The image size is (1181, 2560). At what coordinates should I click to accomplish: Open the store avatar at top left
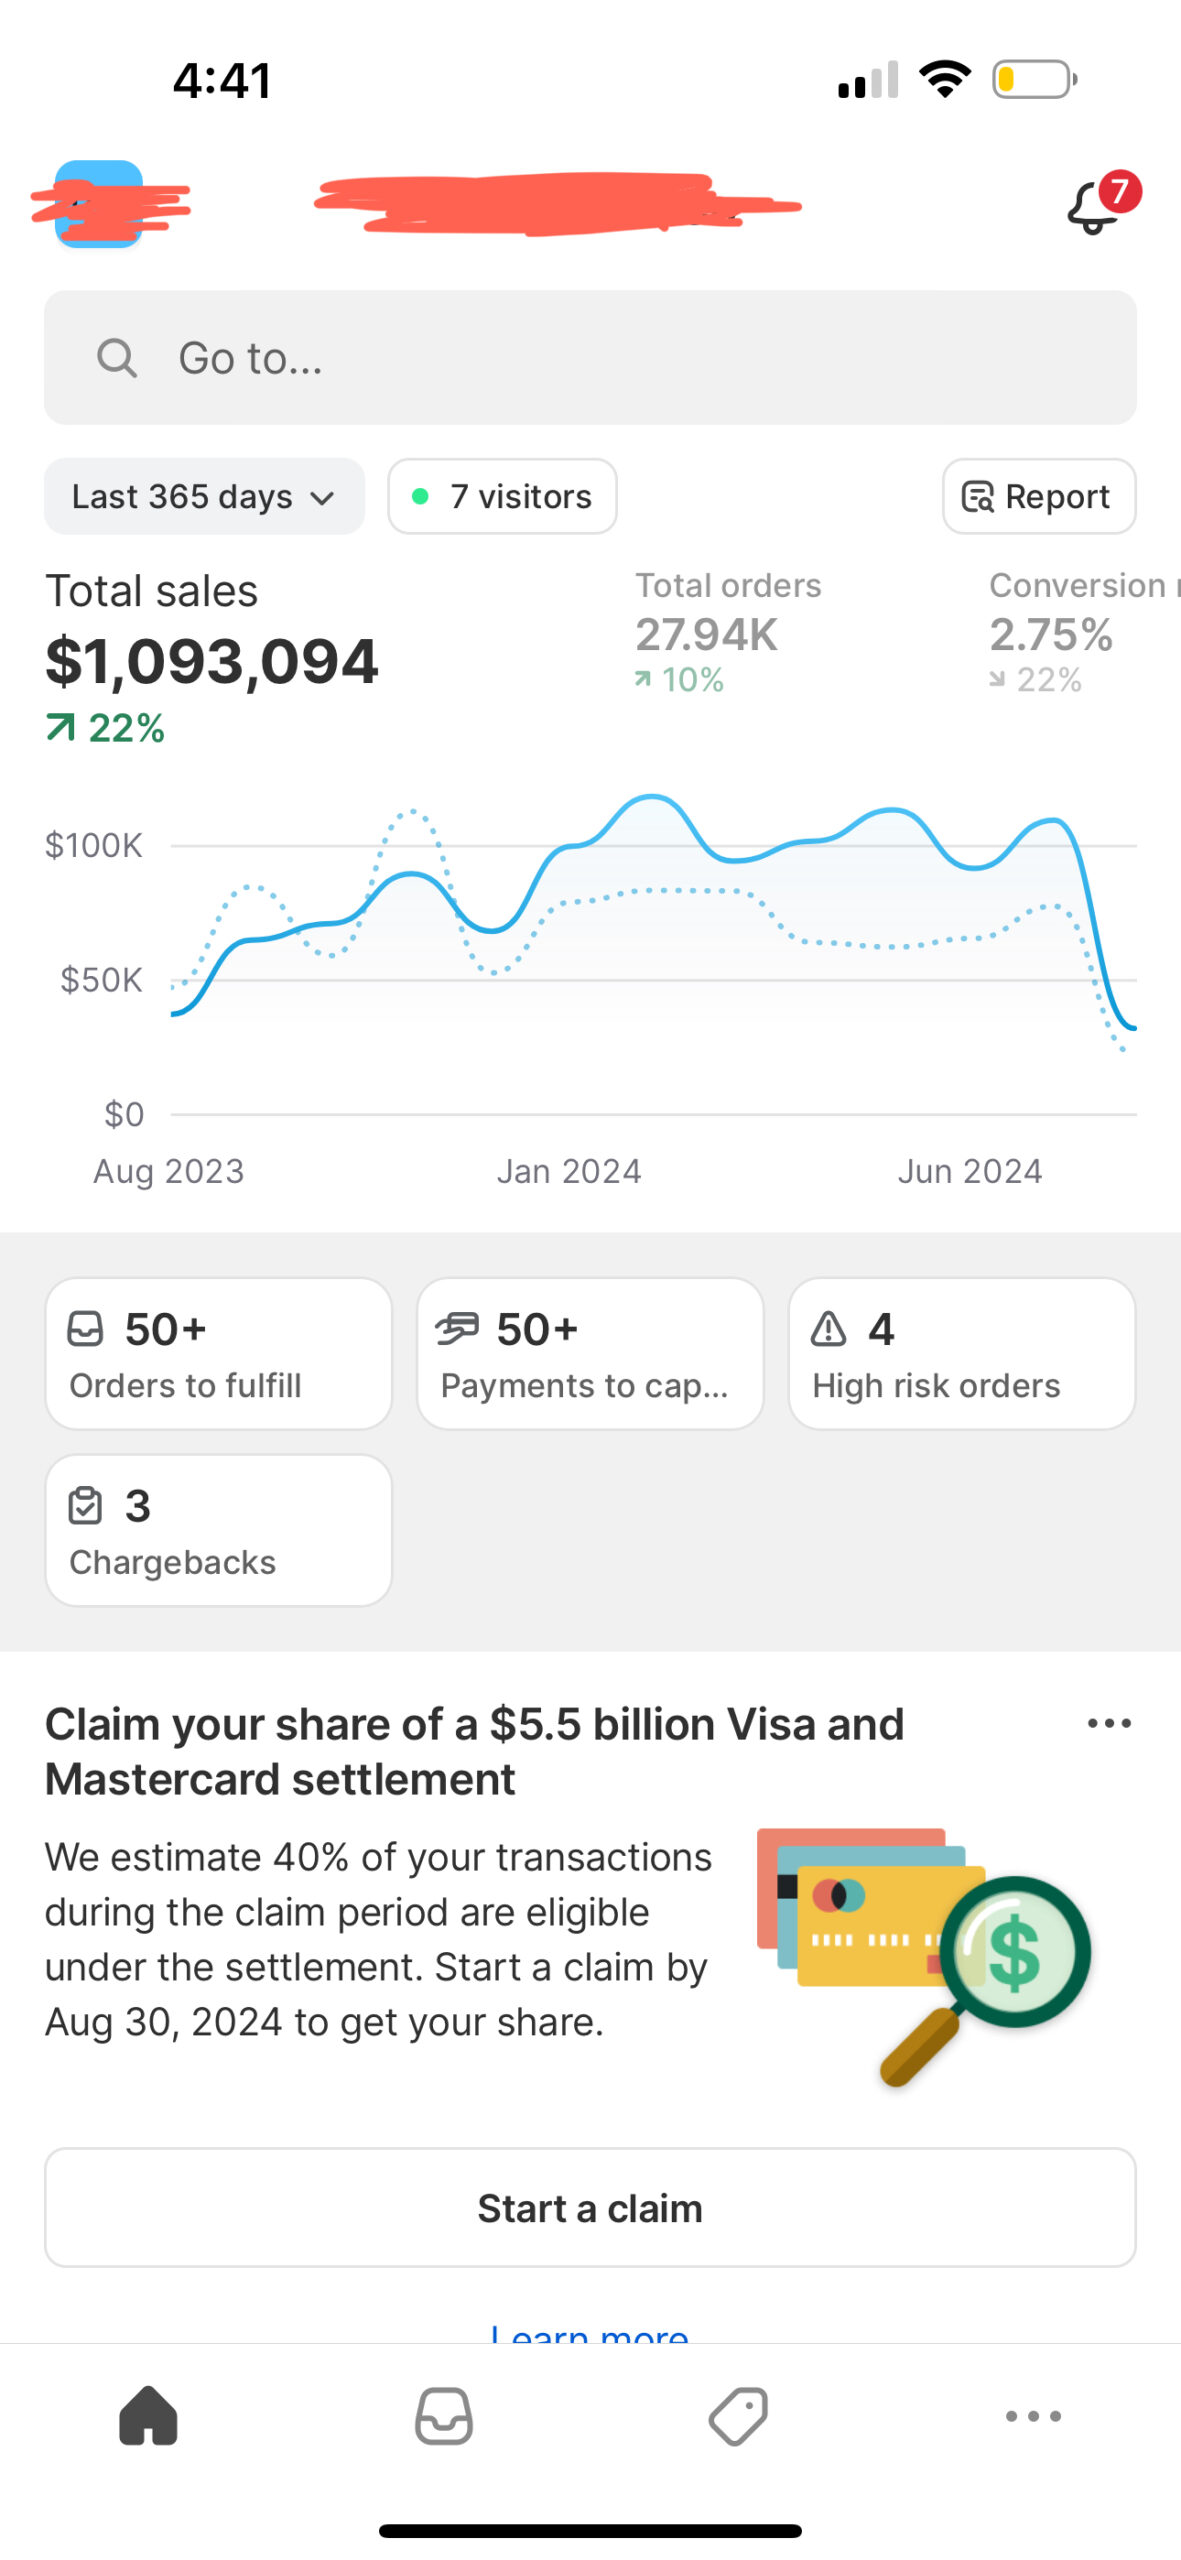(x=98, y=204)
